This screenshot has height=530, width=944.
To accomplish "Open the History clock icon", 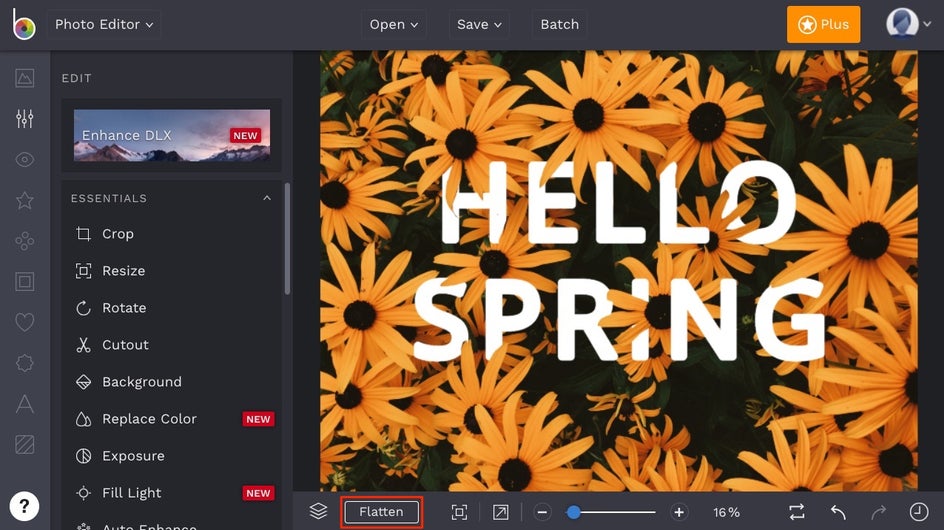I will (919, 512).
